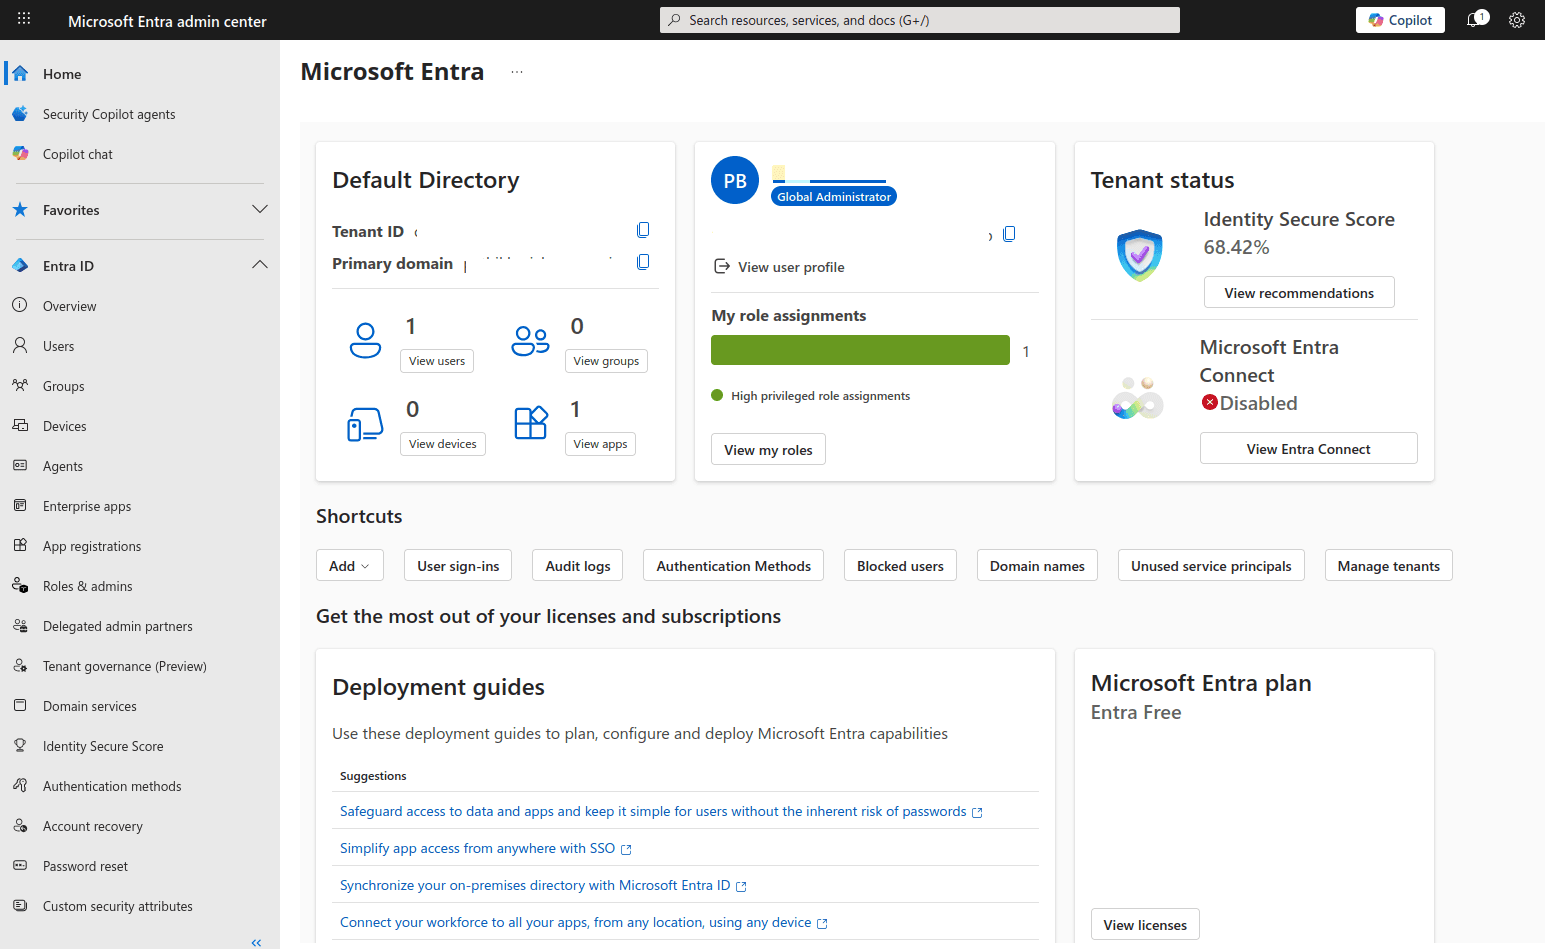Viewport: 1545px width, 949px height.
Task: Click the Users person icon in sidebar
Action: coord(20,345)
